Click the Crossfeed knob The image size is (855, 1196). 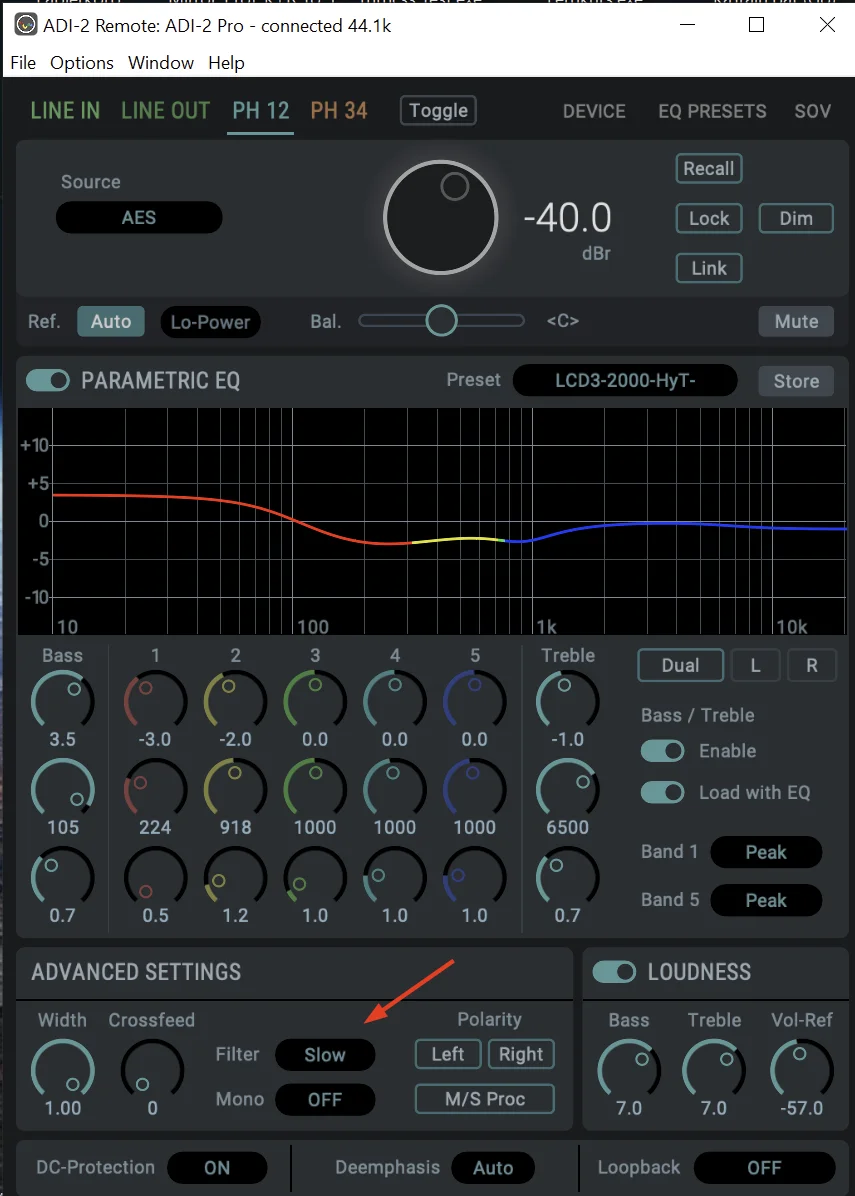pos(153,1069)
